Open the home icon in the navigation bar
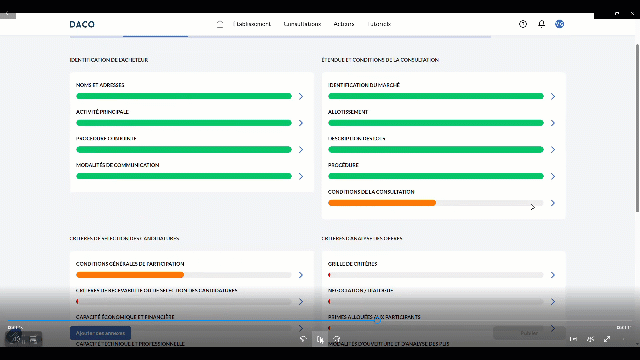 point(220,24)
